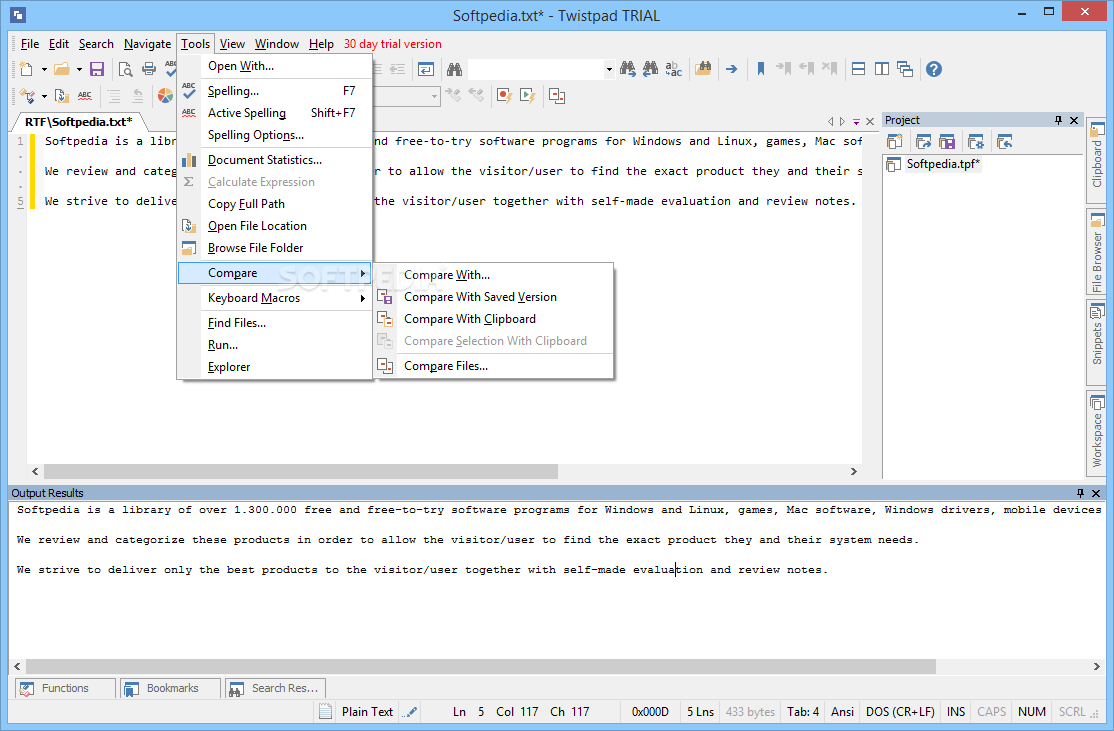Select Compare Files... submenu item
The height and width of the screenshot is (731, 1114).
pyautogui.click(x=494, y=366)
